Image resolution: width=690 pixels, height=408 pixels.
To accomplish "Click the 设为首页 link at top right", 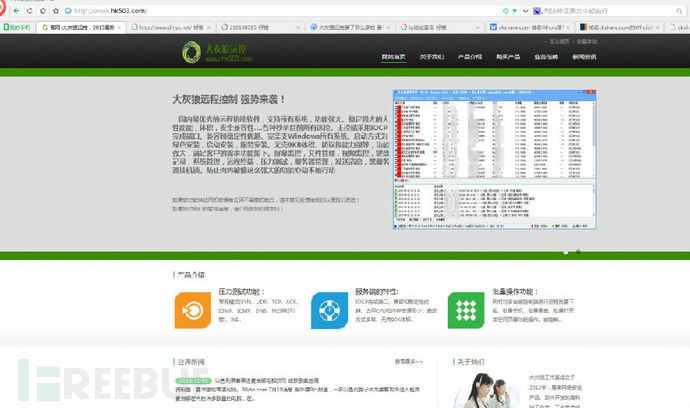I will click(559, 41).
